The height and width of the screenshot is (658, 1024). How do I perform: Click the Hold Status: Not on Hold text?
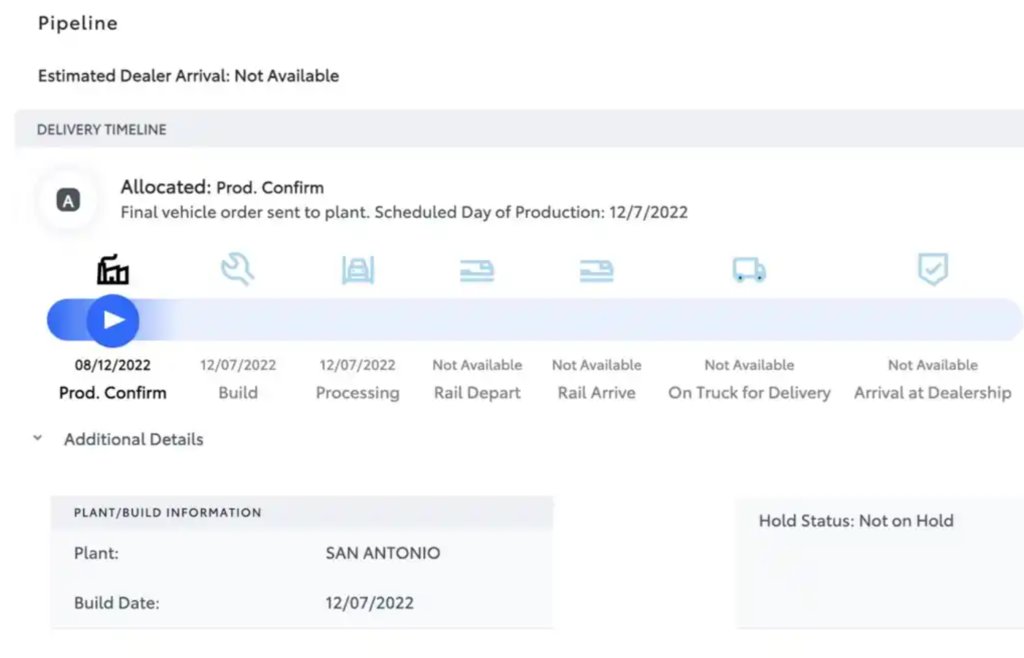[x=856, y=521]
